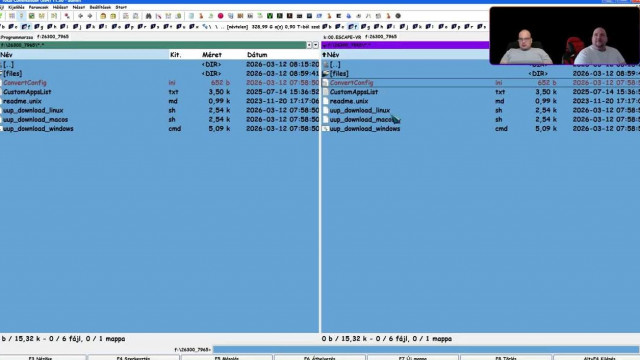This screenshot has height=360, width=640.
Task: Click F4 Szerkesztés button
Action: [x=133, y=358]
